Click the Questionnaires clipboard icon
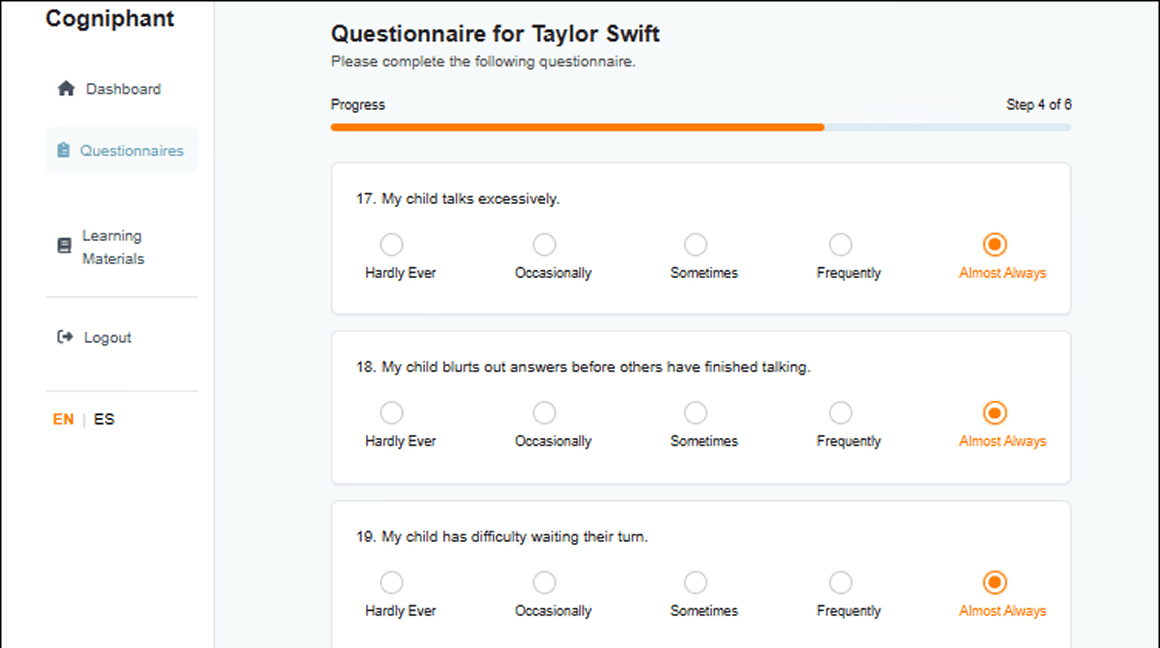Screen dimensions: 1160x648 (64, 151)
